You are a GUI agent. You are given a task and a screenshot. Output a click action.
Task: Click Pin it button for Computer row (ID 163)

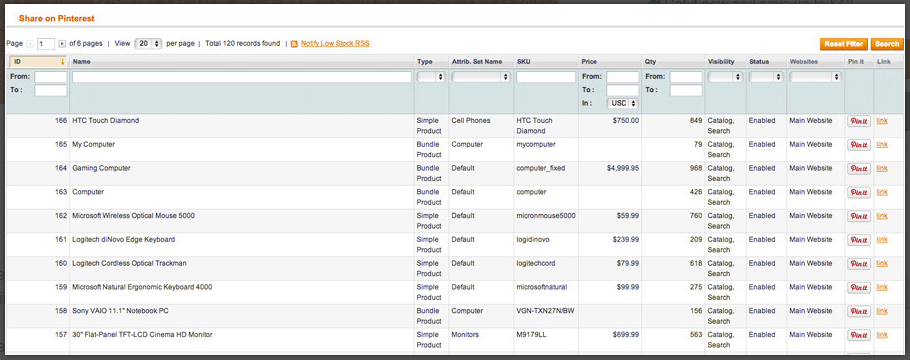coord(859,193)
